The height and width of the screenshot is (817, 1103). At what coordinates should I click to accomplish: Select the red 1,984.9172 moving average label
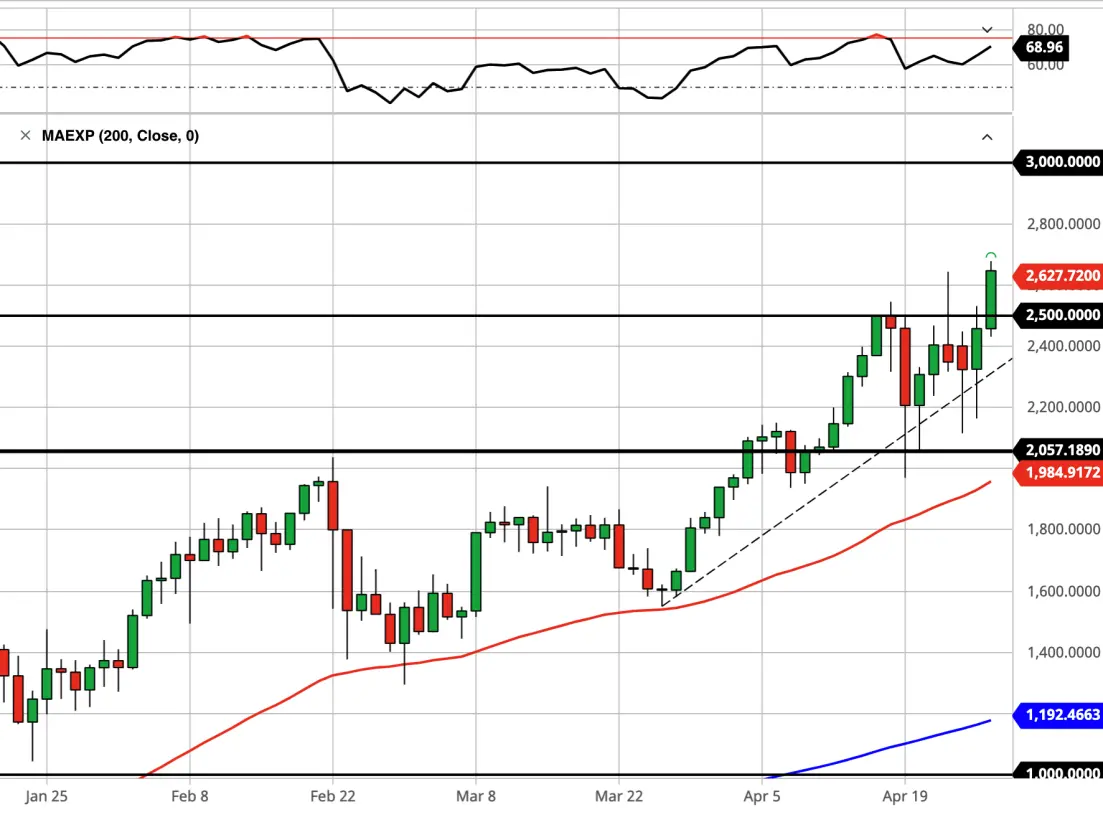tap(1059, 472)
